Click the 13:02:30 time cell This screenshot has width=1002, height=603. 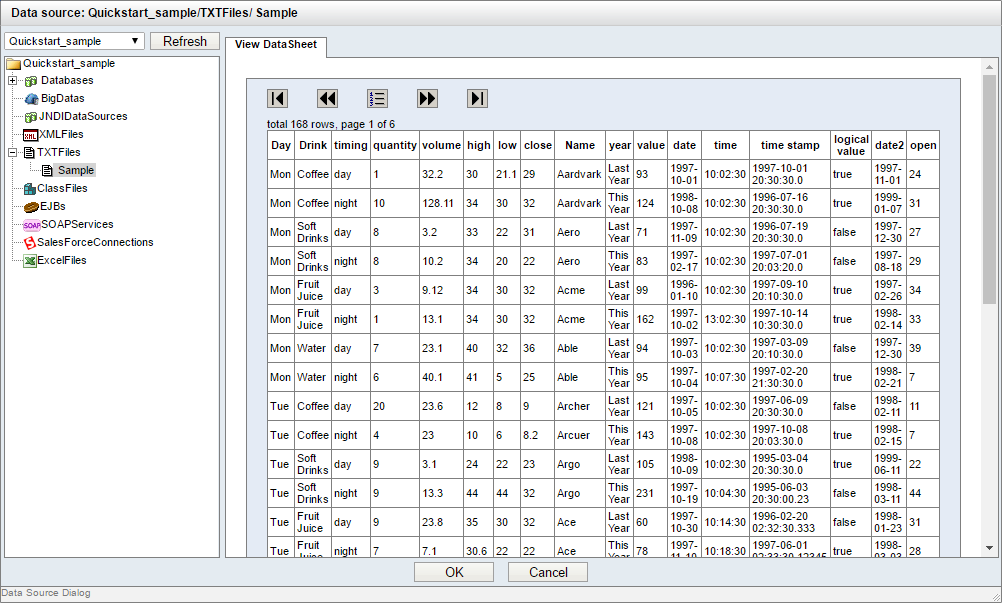click(x=725, y=319)
